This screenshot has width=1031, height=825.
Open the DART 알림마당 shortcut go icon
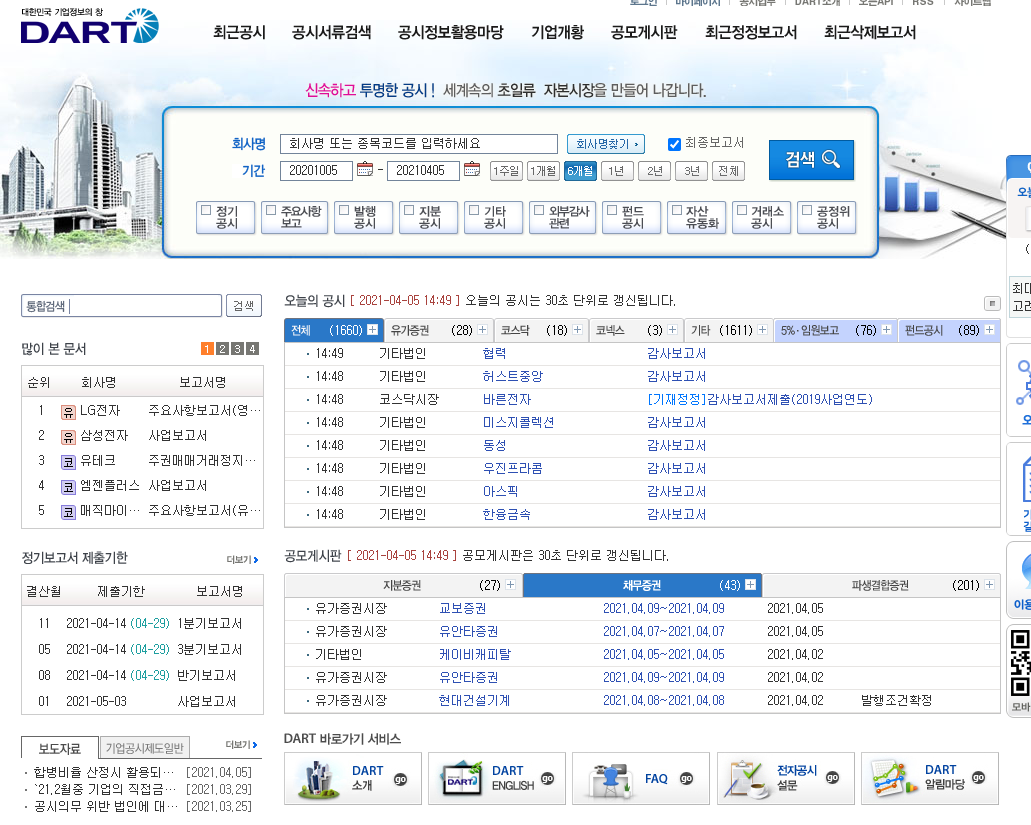click(978, 777)
